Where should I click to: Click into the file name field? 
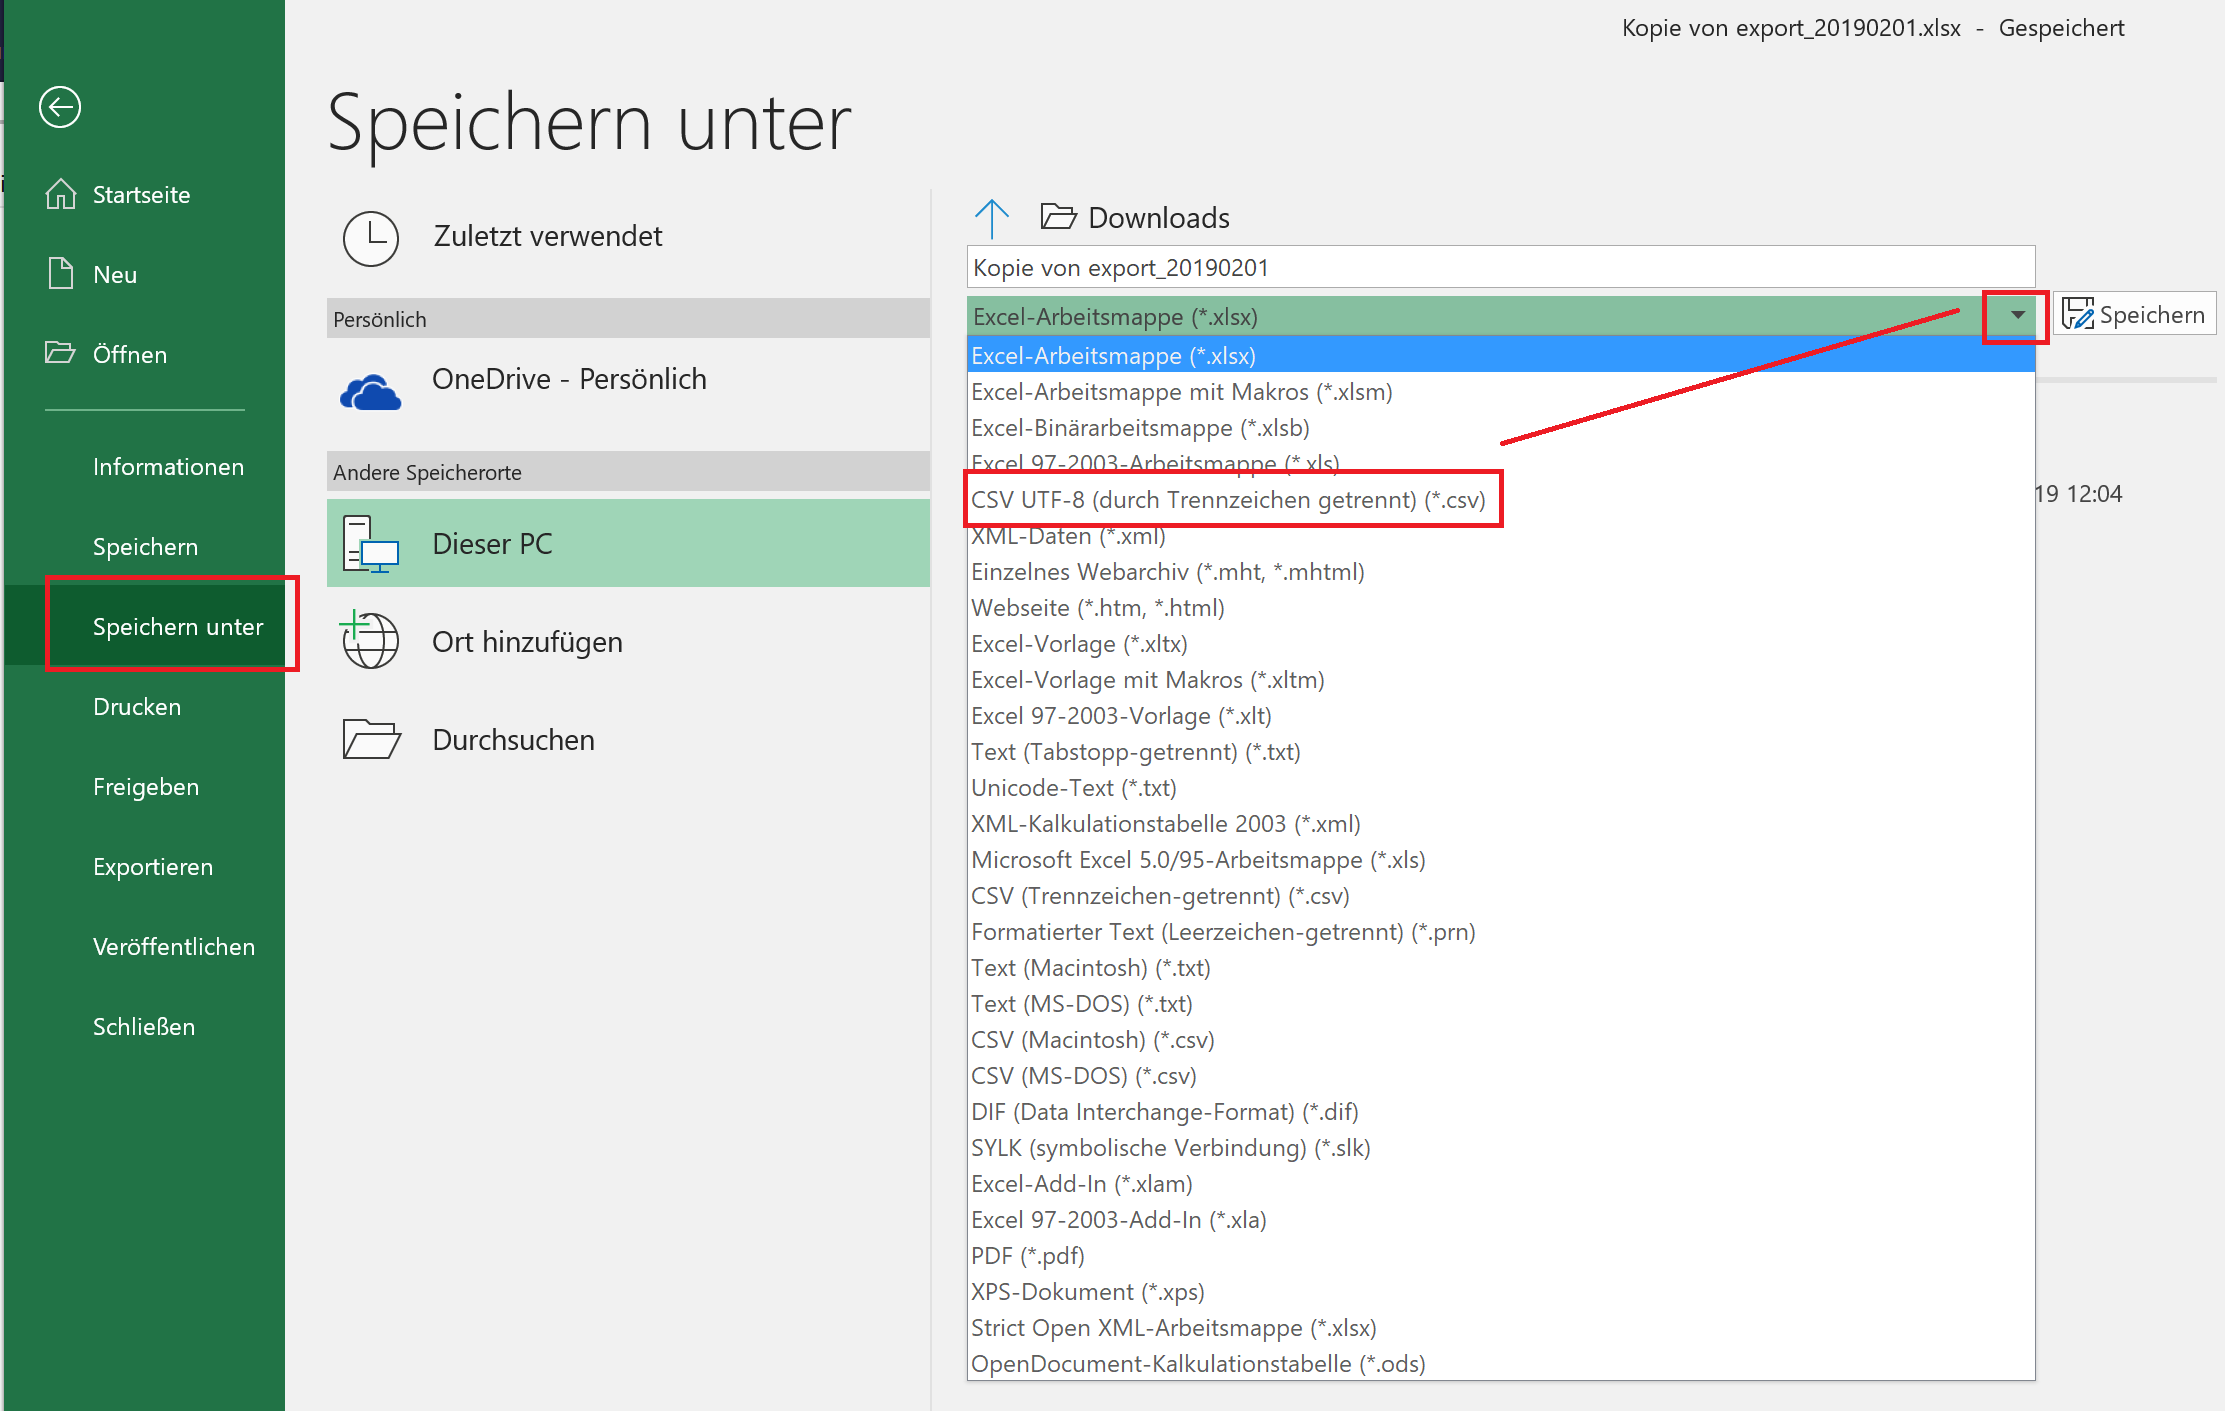pos(1500,267)
